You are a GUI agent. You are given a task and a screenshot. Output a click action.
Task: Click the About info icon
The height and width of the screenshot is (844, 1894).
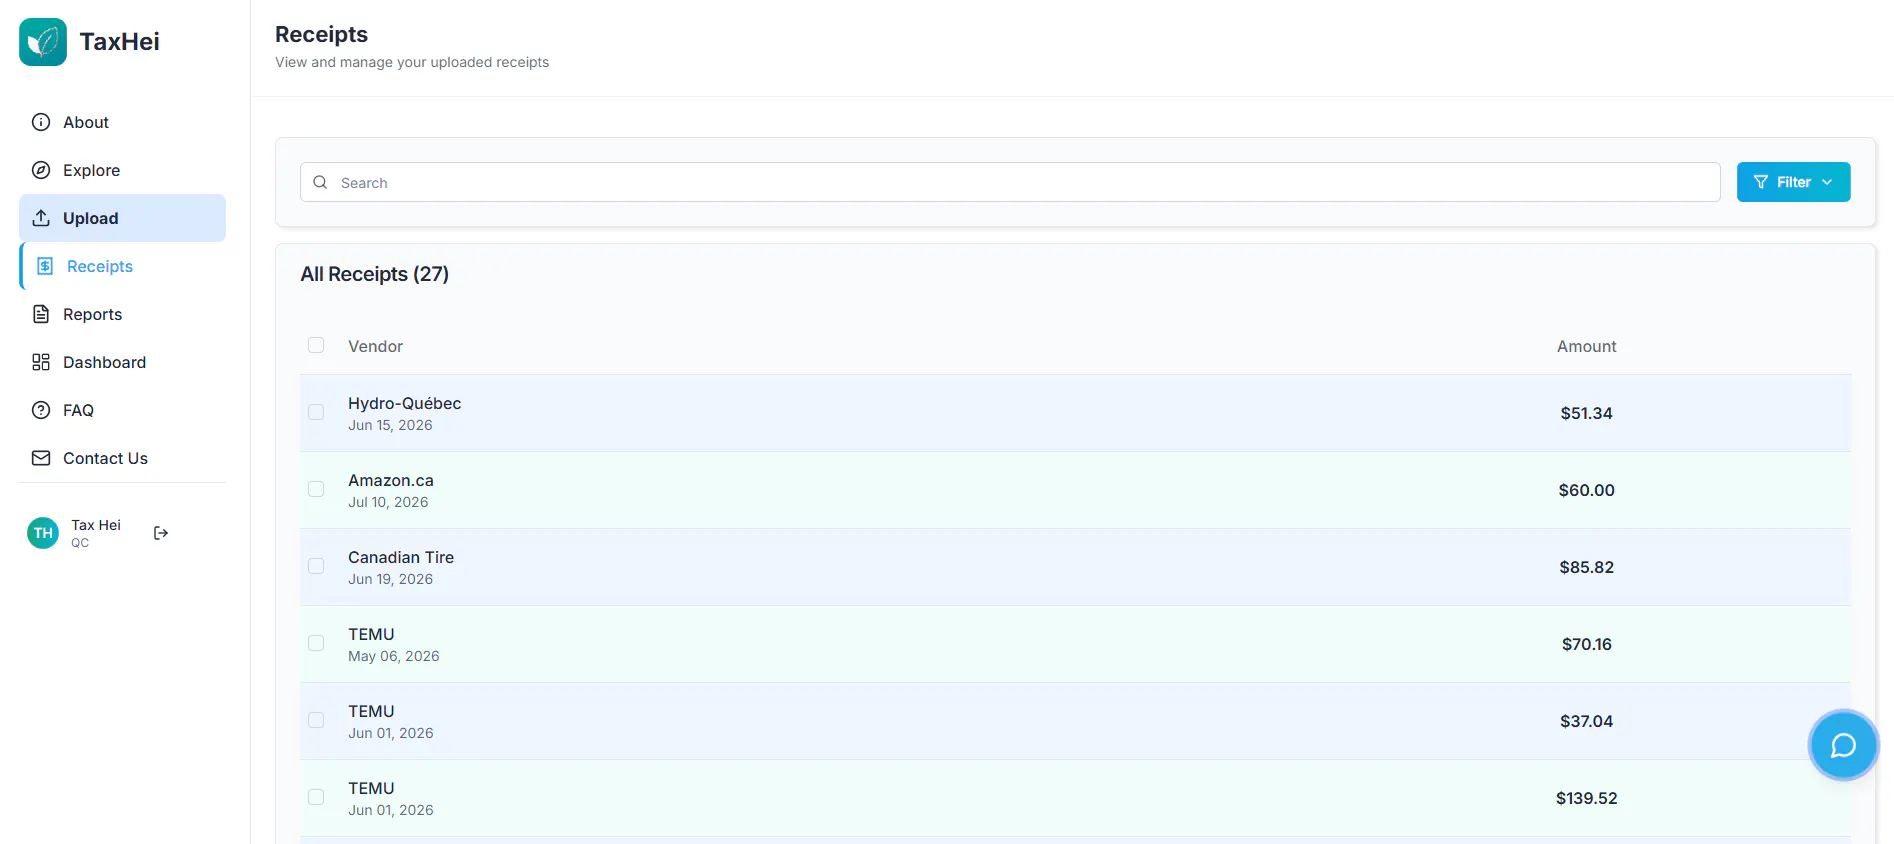(x=41, y=122)
